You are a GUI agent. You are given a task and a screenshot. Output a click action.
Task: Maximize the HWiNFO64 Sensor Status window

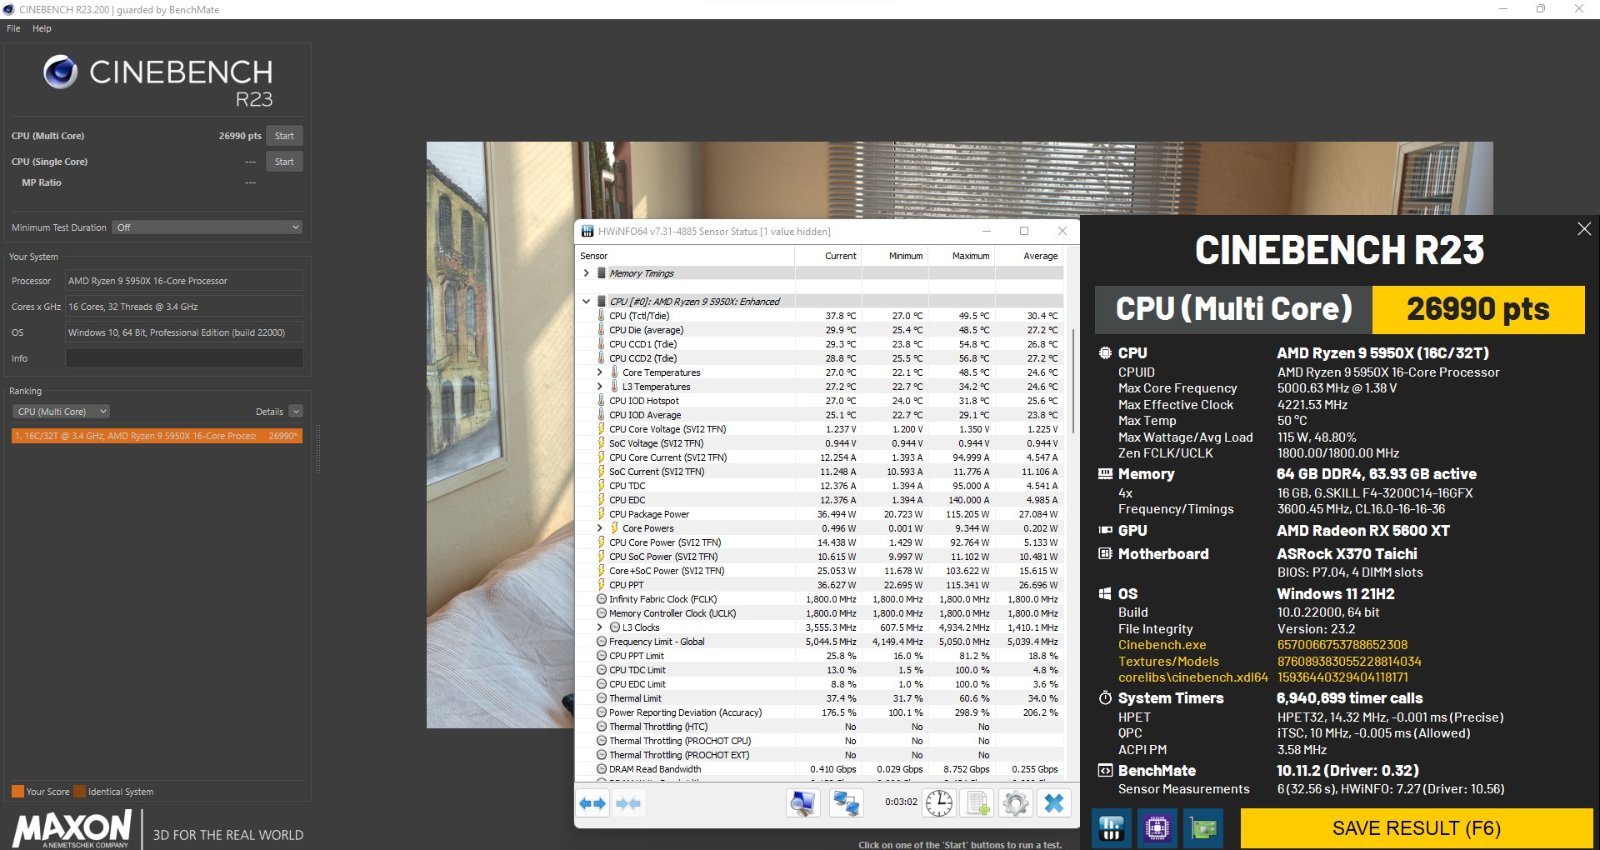pyautogui.click(x=1024, y=231)
